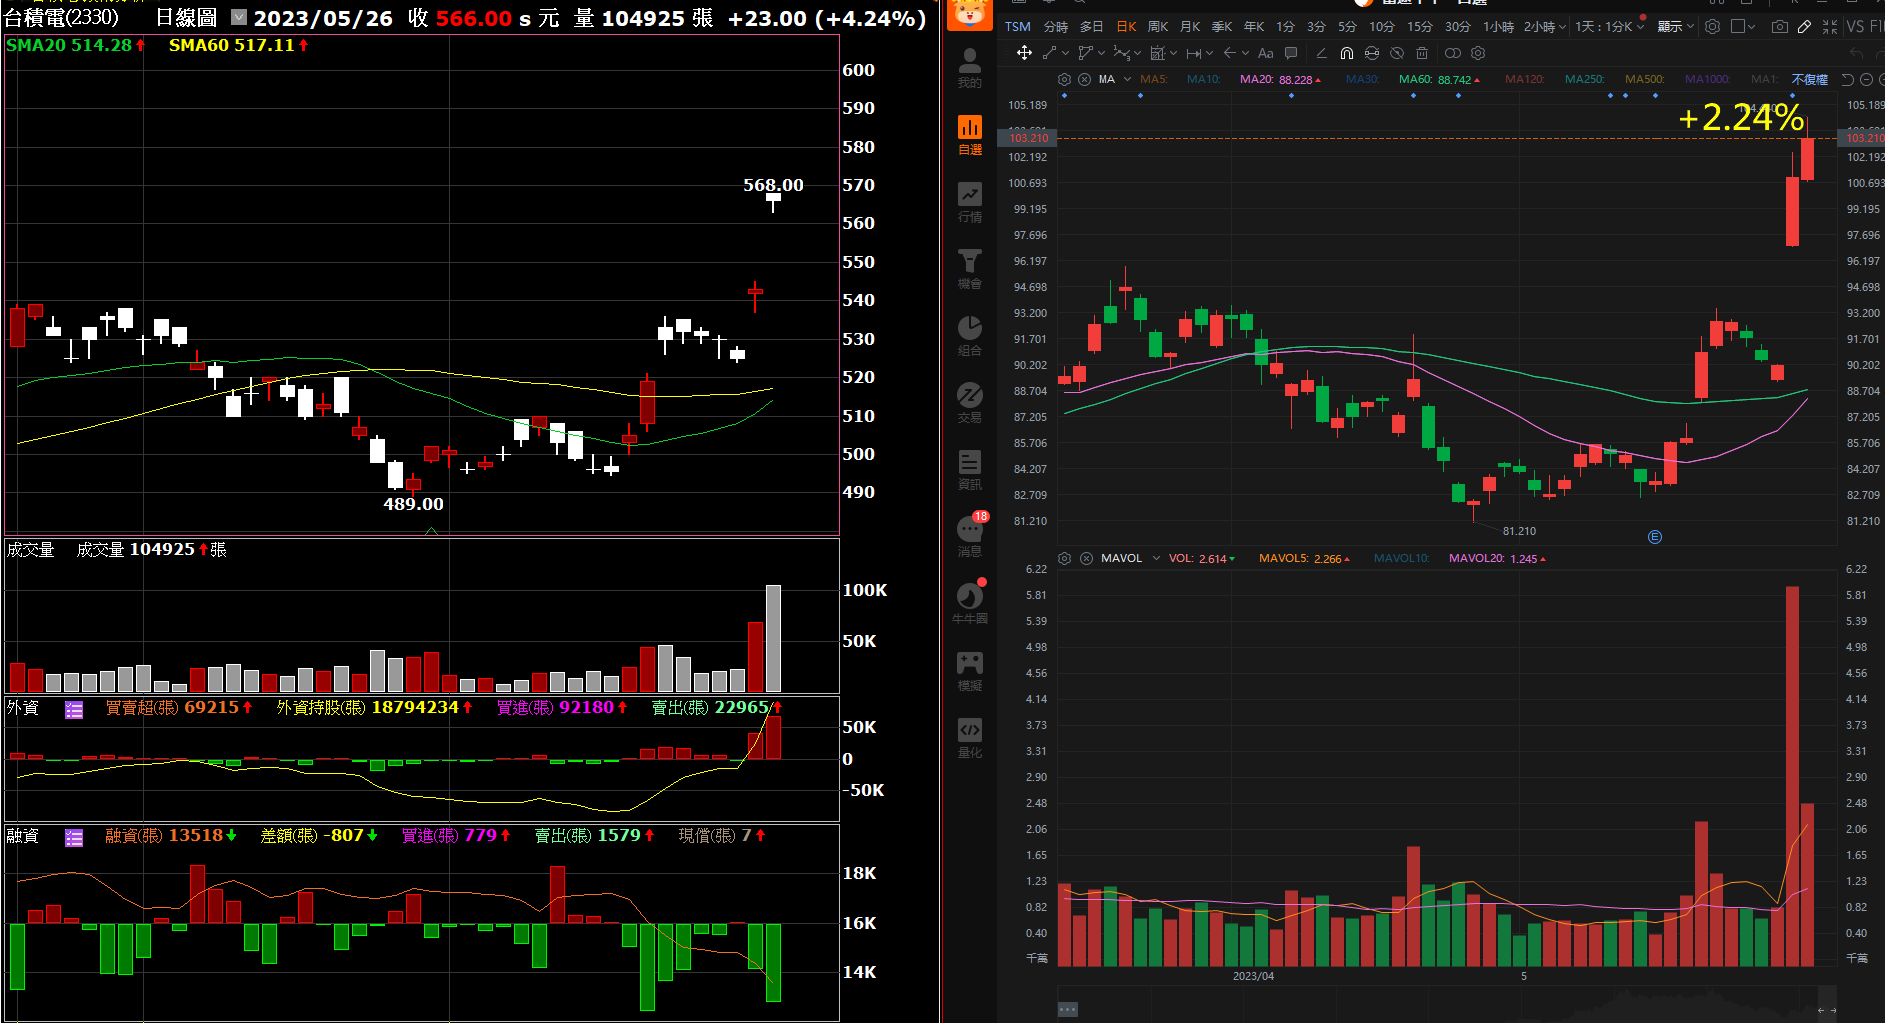The height and width of the screenshot is (1023, 1885).
Task: Toggle MA60 line visibility
Action: [1439, 79]
